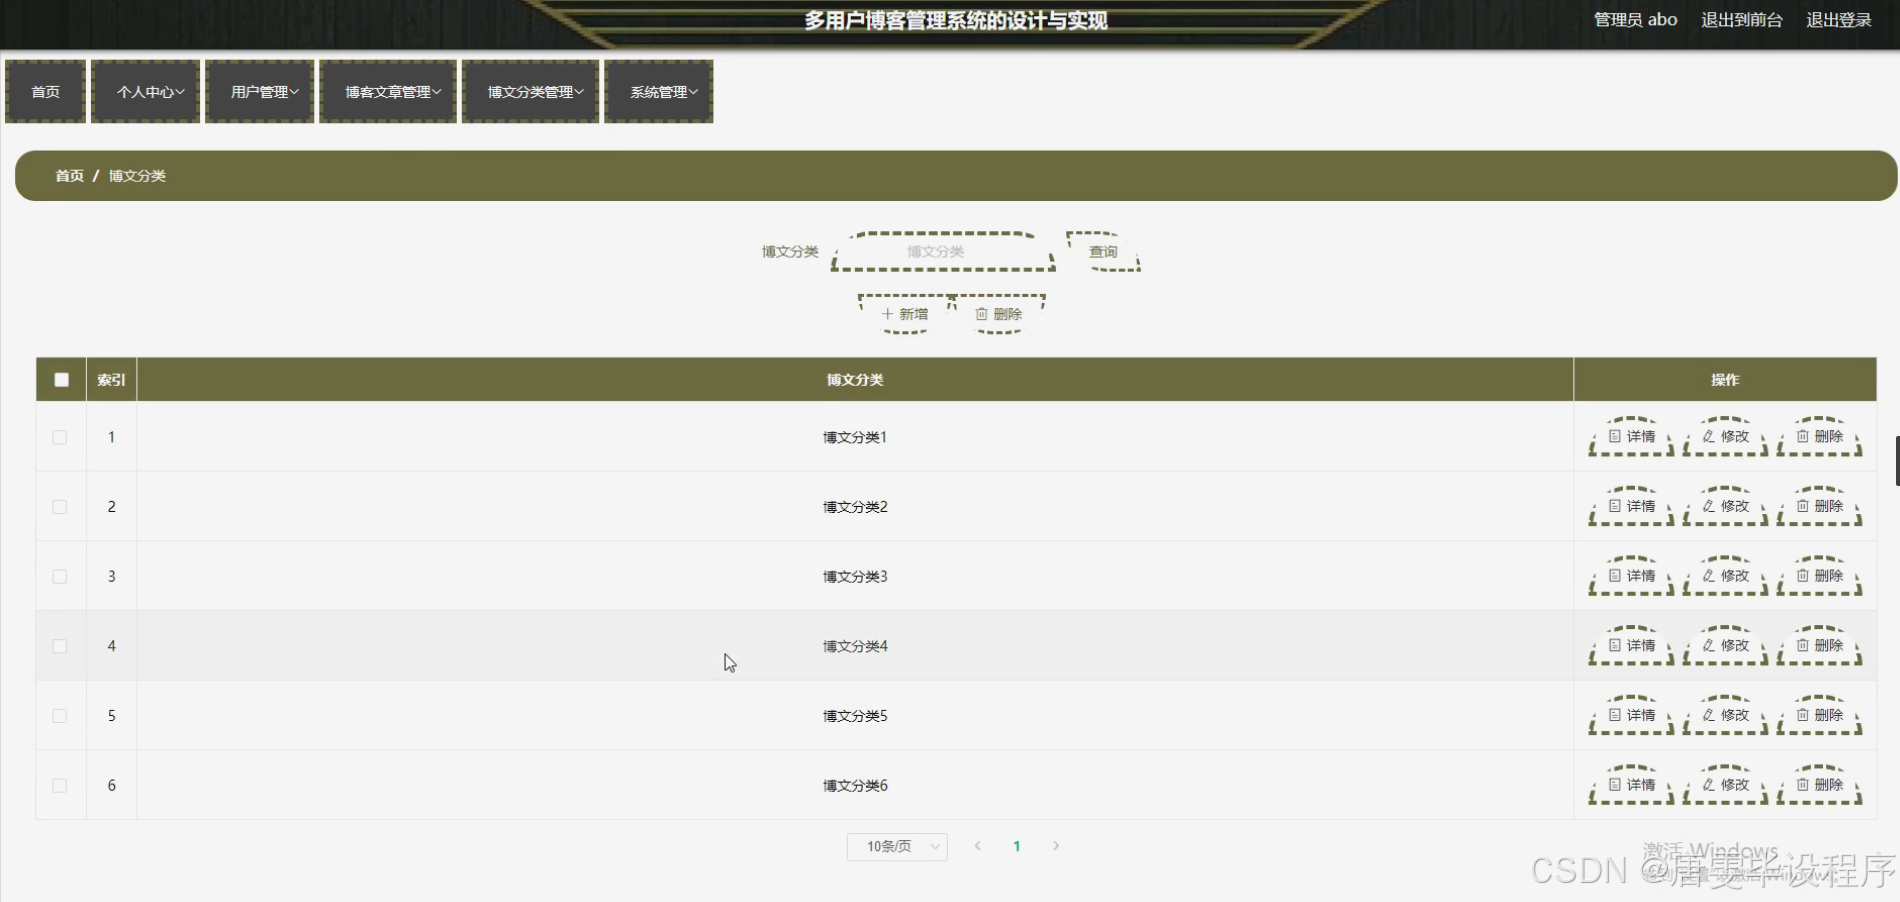Edit the 博文分类1 row

click(x=1725, y=437)
